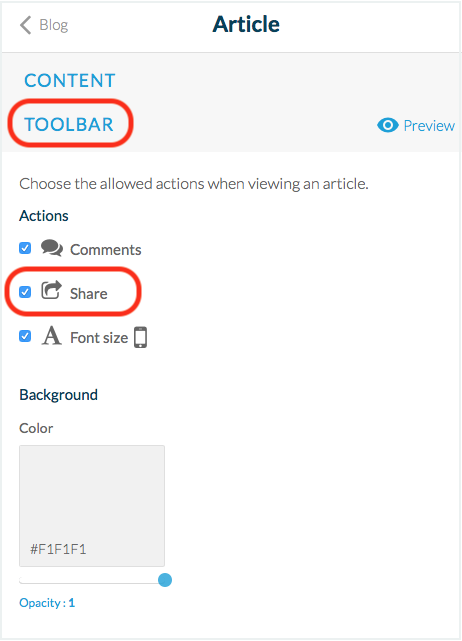The width and height of the screenshot is (462, 641).
Task: Click the Comments label text
Action: tap(105, 250)
